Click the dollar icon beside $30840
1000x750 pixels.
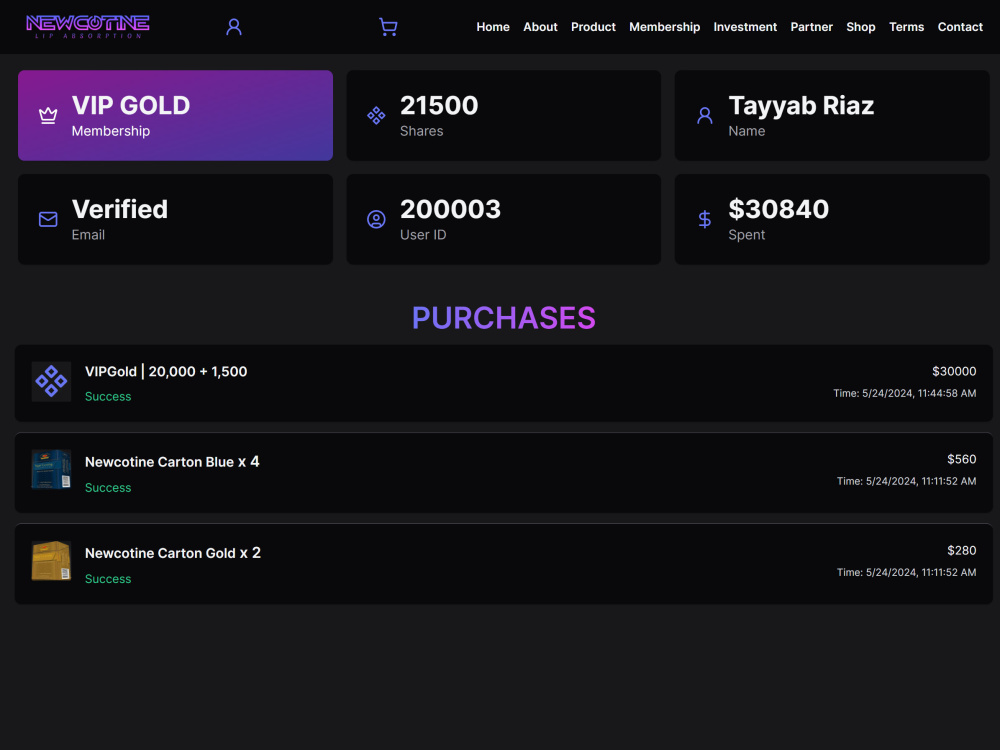click(x=705, y=219)
